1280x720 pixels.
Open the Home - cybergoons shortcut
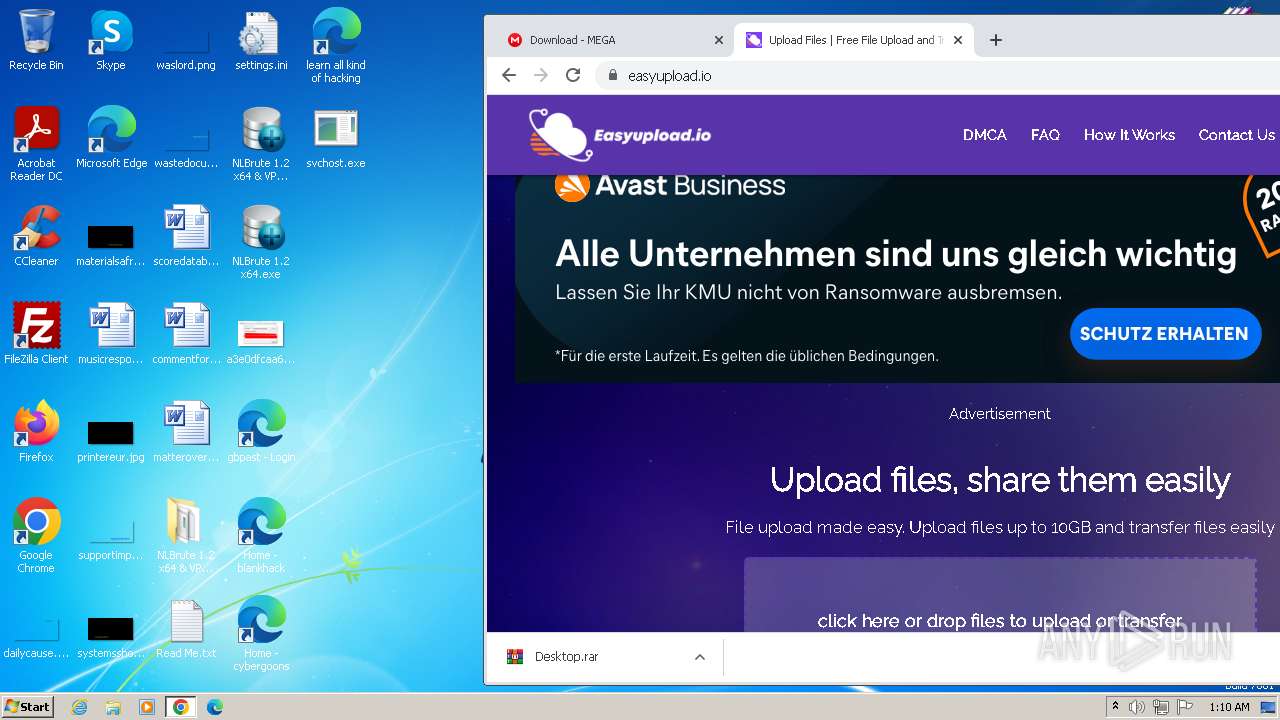coord(261,634)
